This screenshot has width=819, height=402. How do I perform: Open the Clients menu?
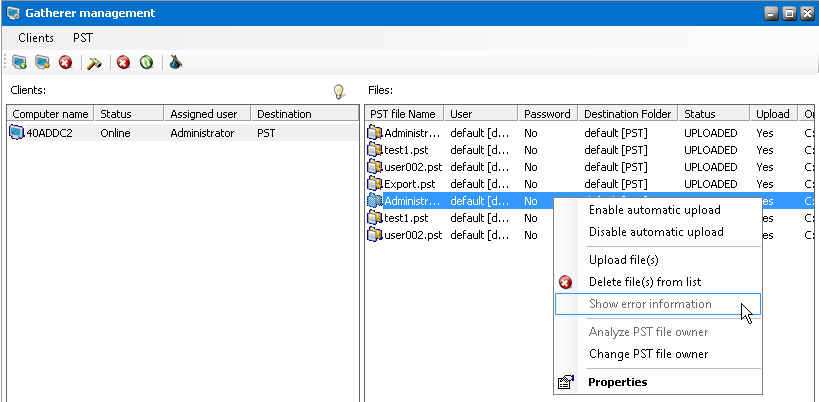click(x=36, y=37)
